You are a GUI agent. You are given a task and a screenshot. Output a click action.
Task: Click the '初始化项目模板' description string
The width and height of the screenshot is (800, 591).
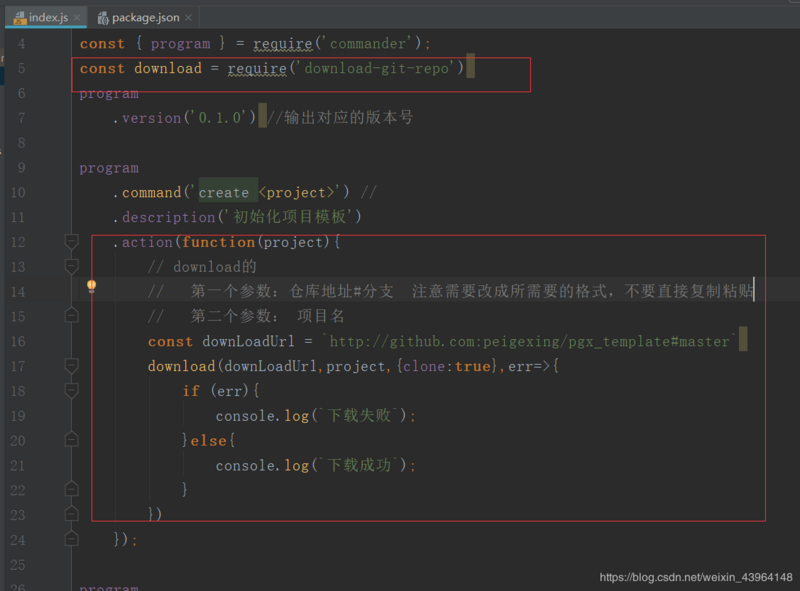click(290, 217)
